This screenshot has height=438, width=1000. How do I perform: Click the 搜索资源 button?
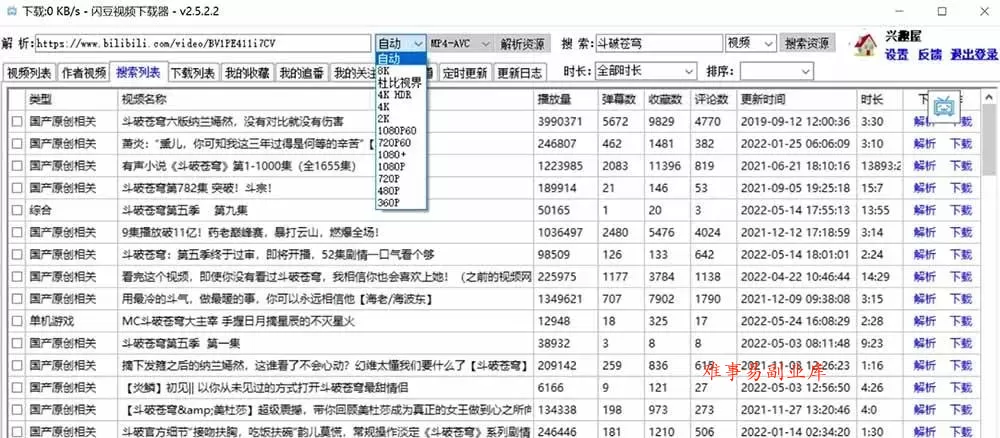807,43
